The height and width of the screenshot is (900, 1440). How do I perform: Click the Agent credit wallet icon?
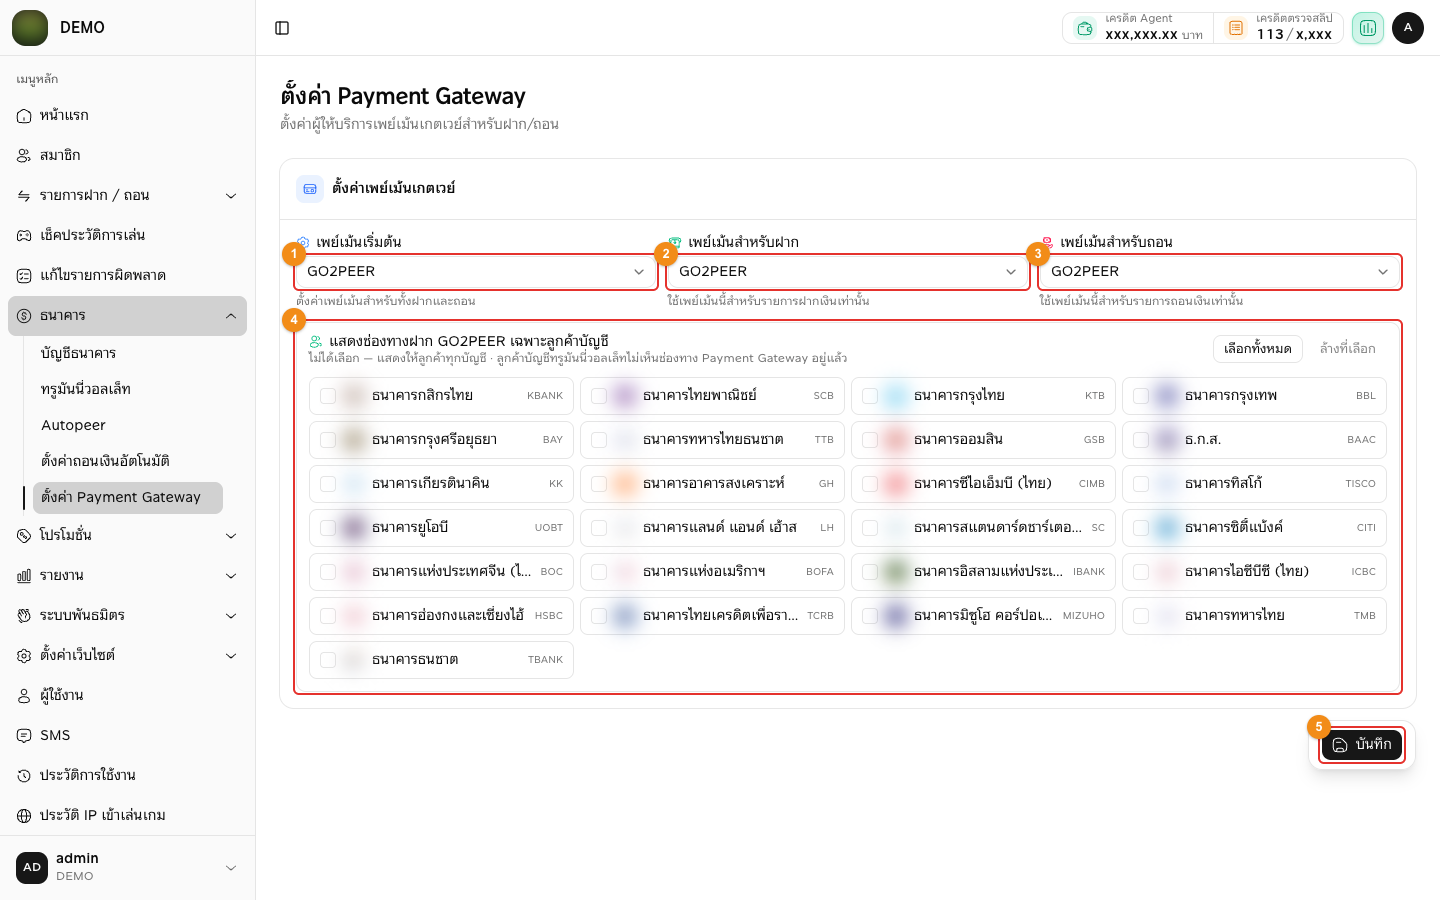pyautogui.click(x=1085, y=28)
